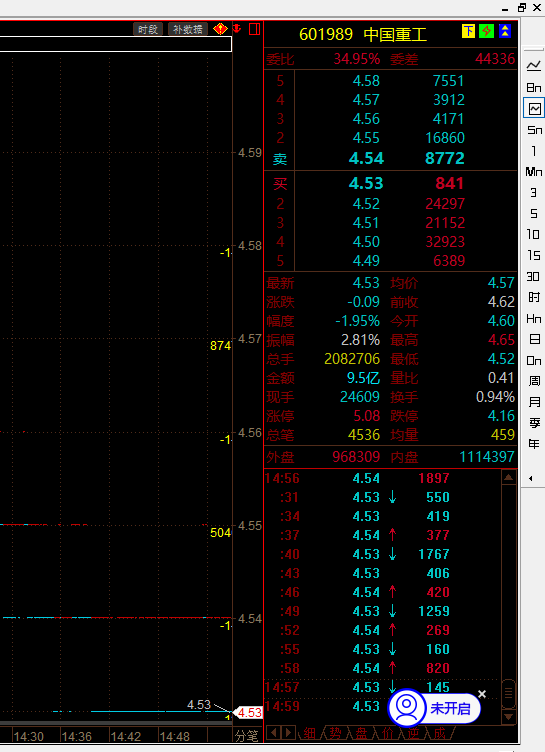Switch to the quarterly 季 period

[534, 423]
